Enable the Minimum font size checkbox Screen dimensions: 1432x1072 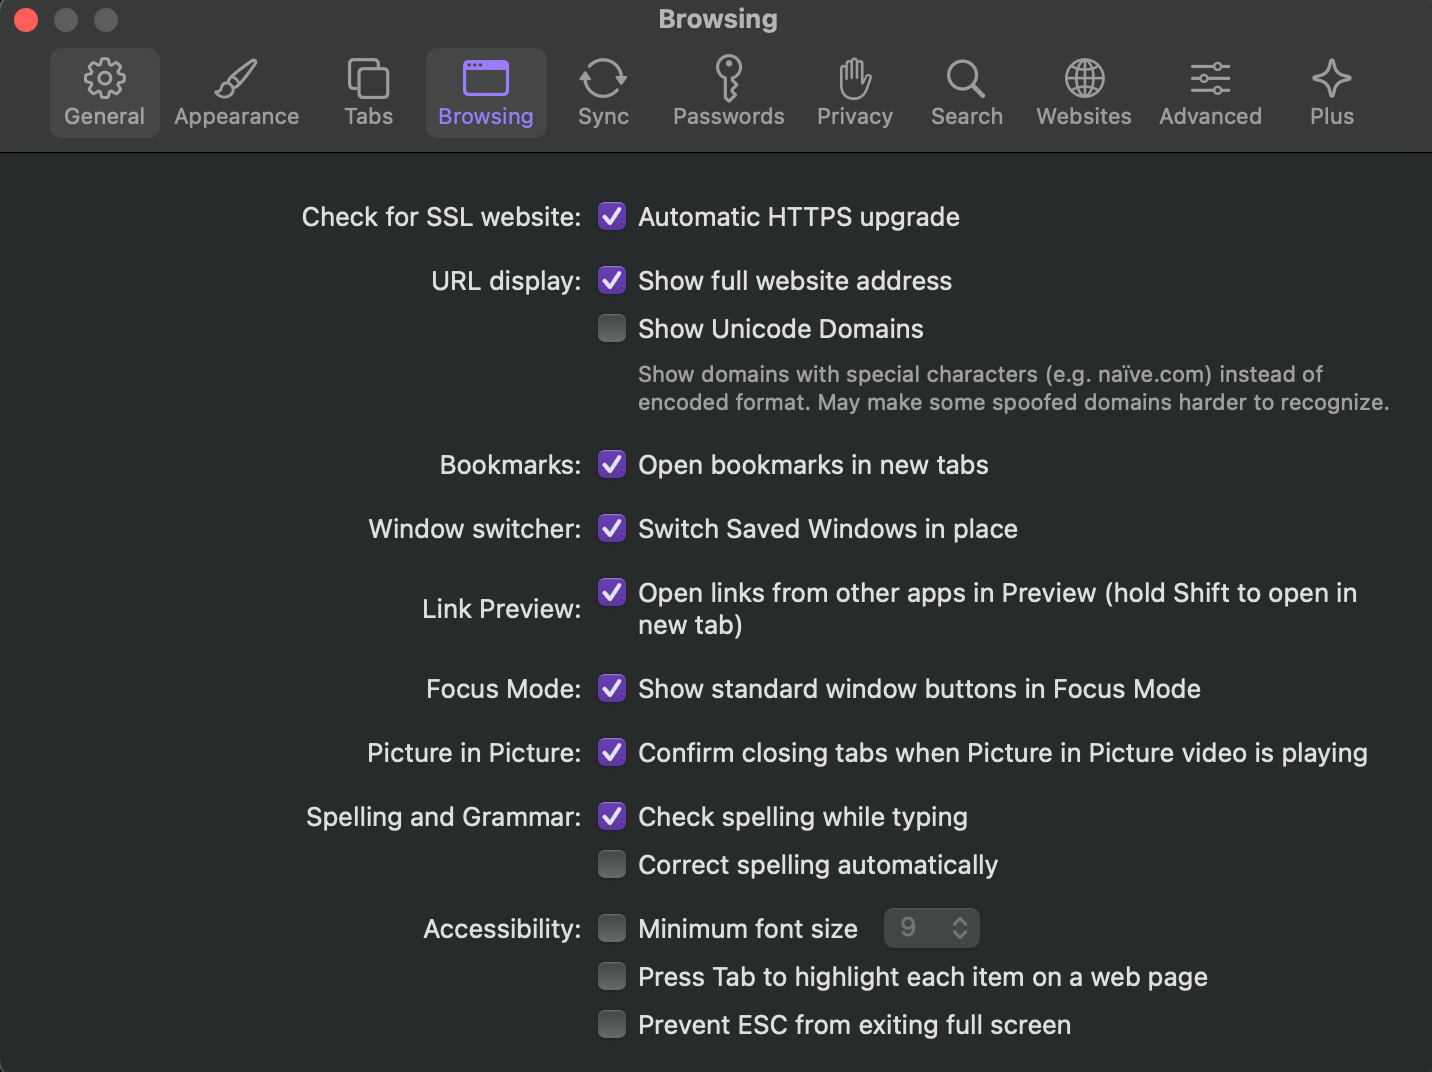pos(612,928)
